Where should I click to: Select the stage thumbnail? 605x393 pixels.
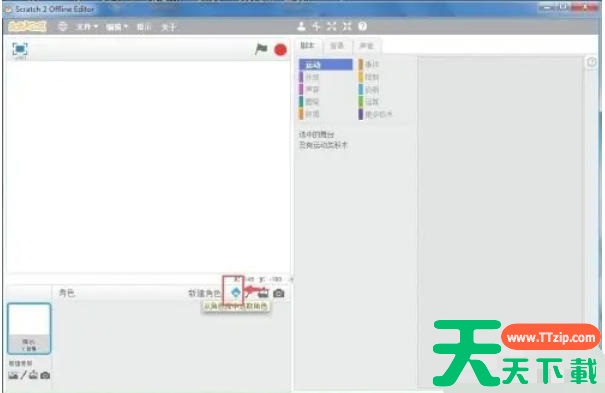(29, 329)
